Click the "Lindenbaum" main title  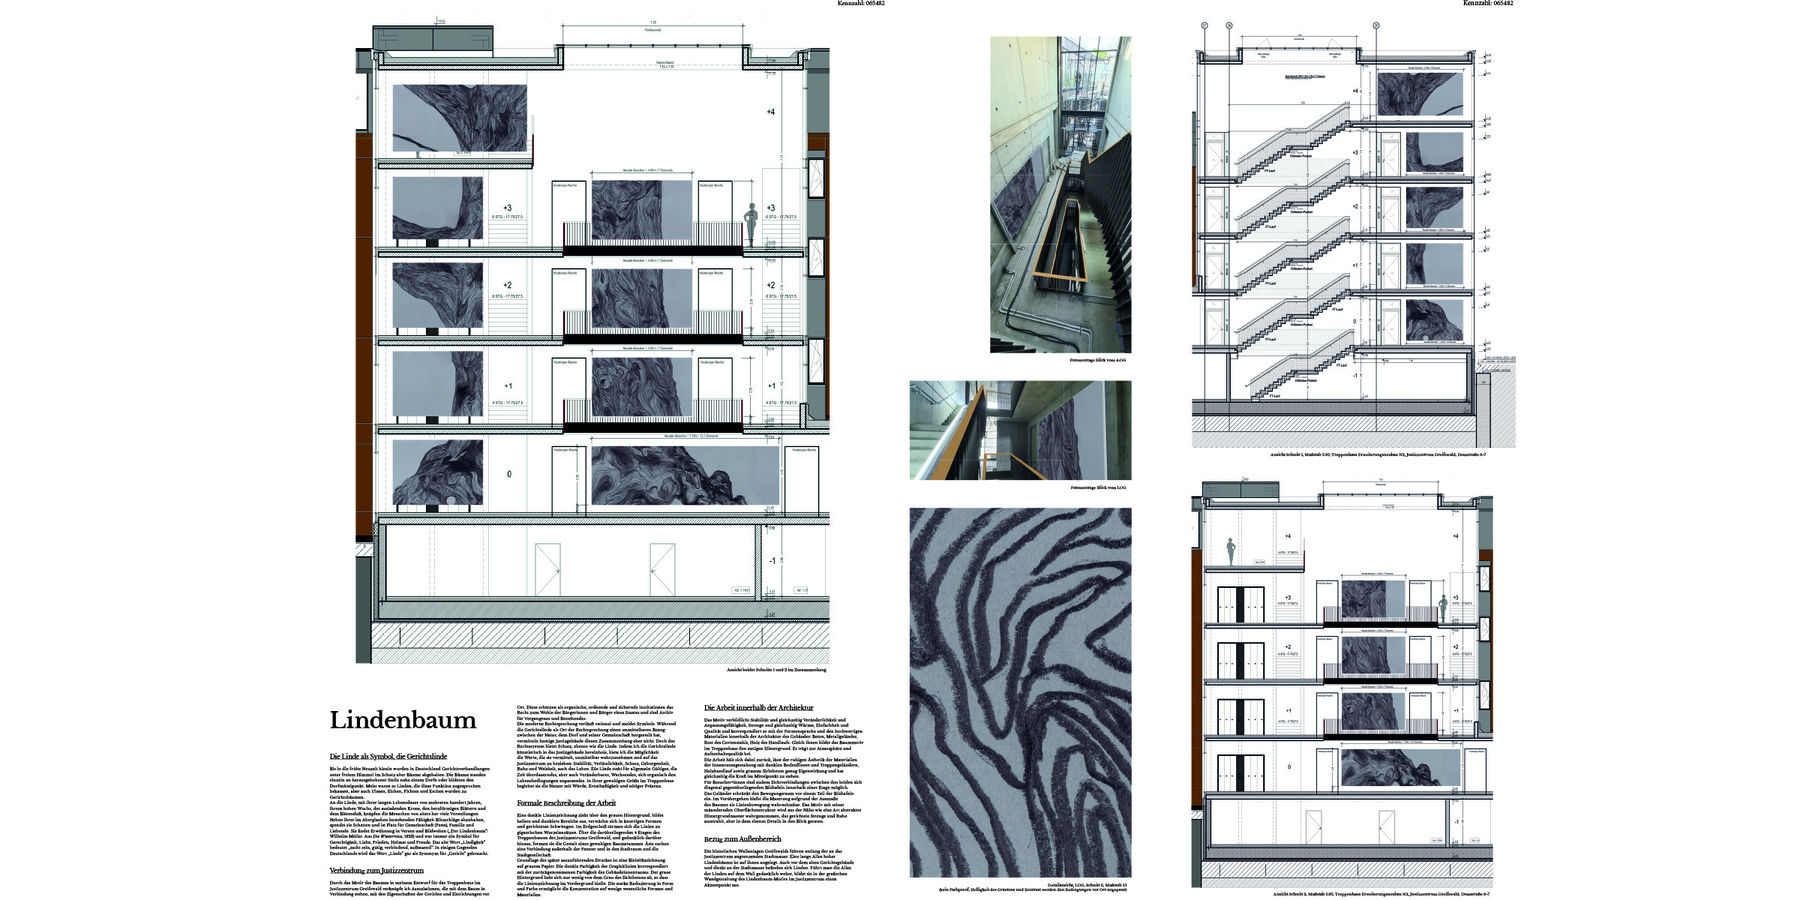(x=403, y=721)
